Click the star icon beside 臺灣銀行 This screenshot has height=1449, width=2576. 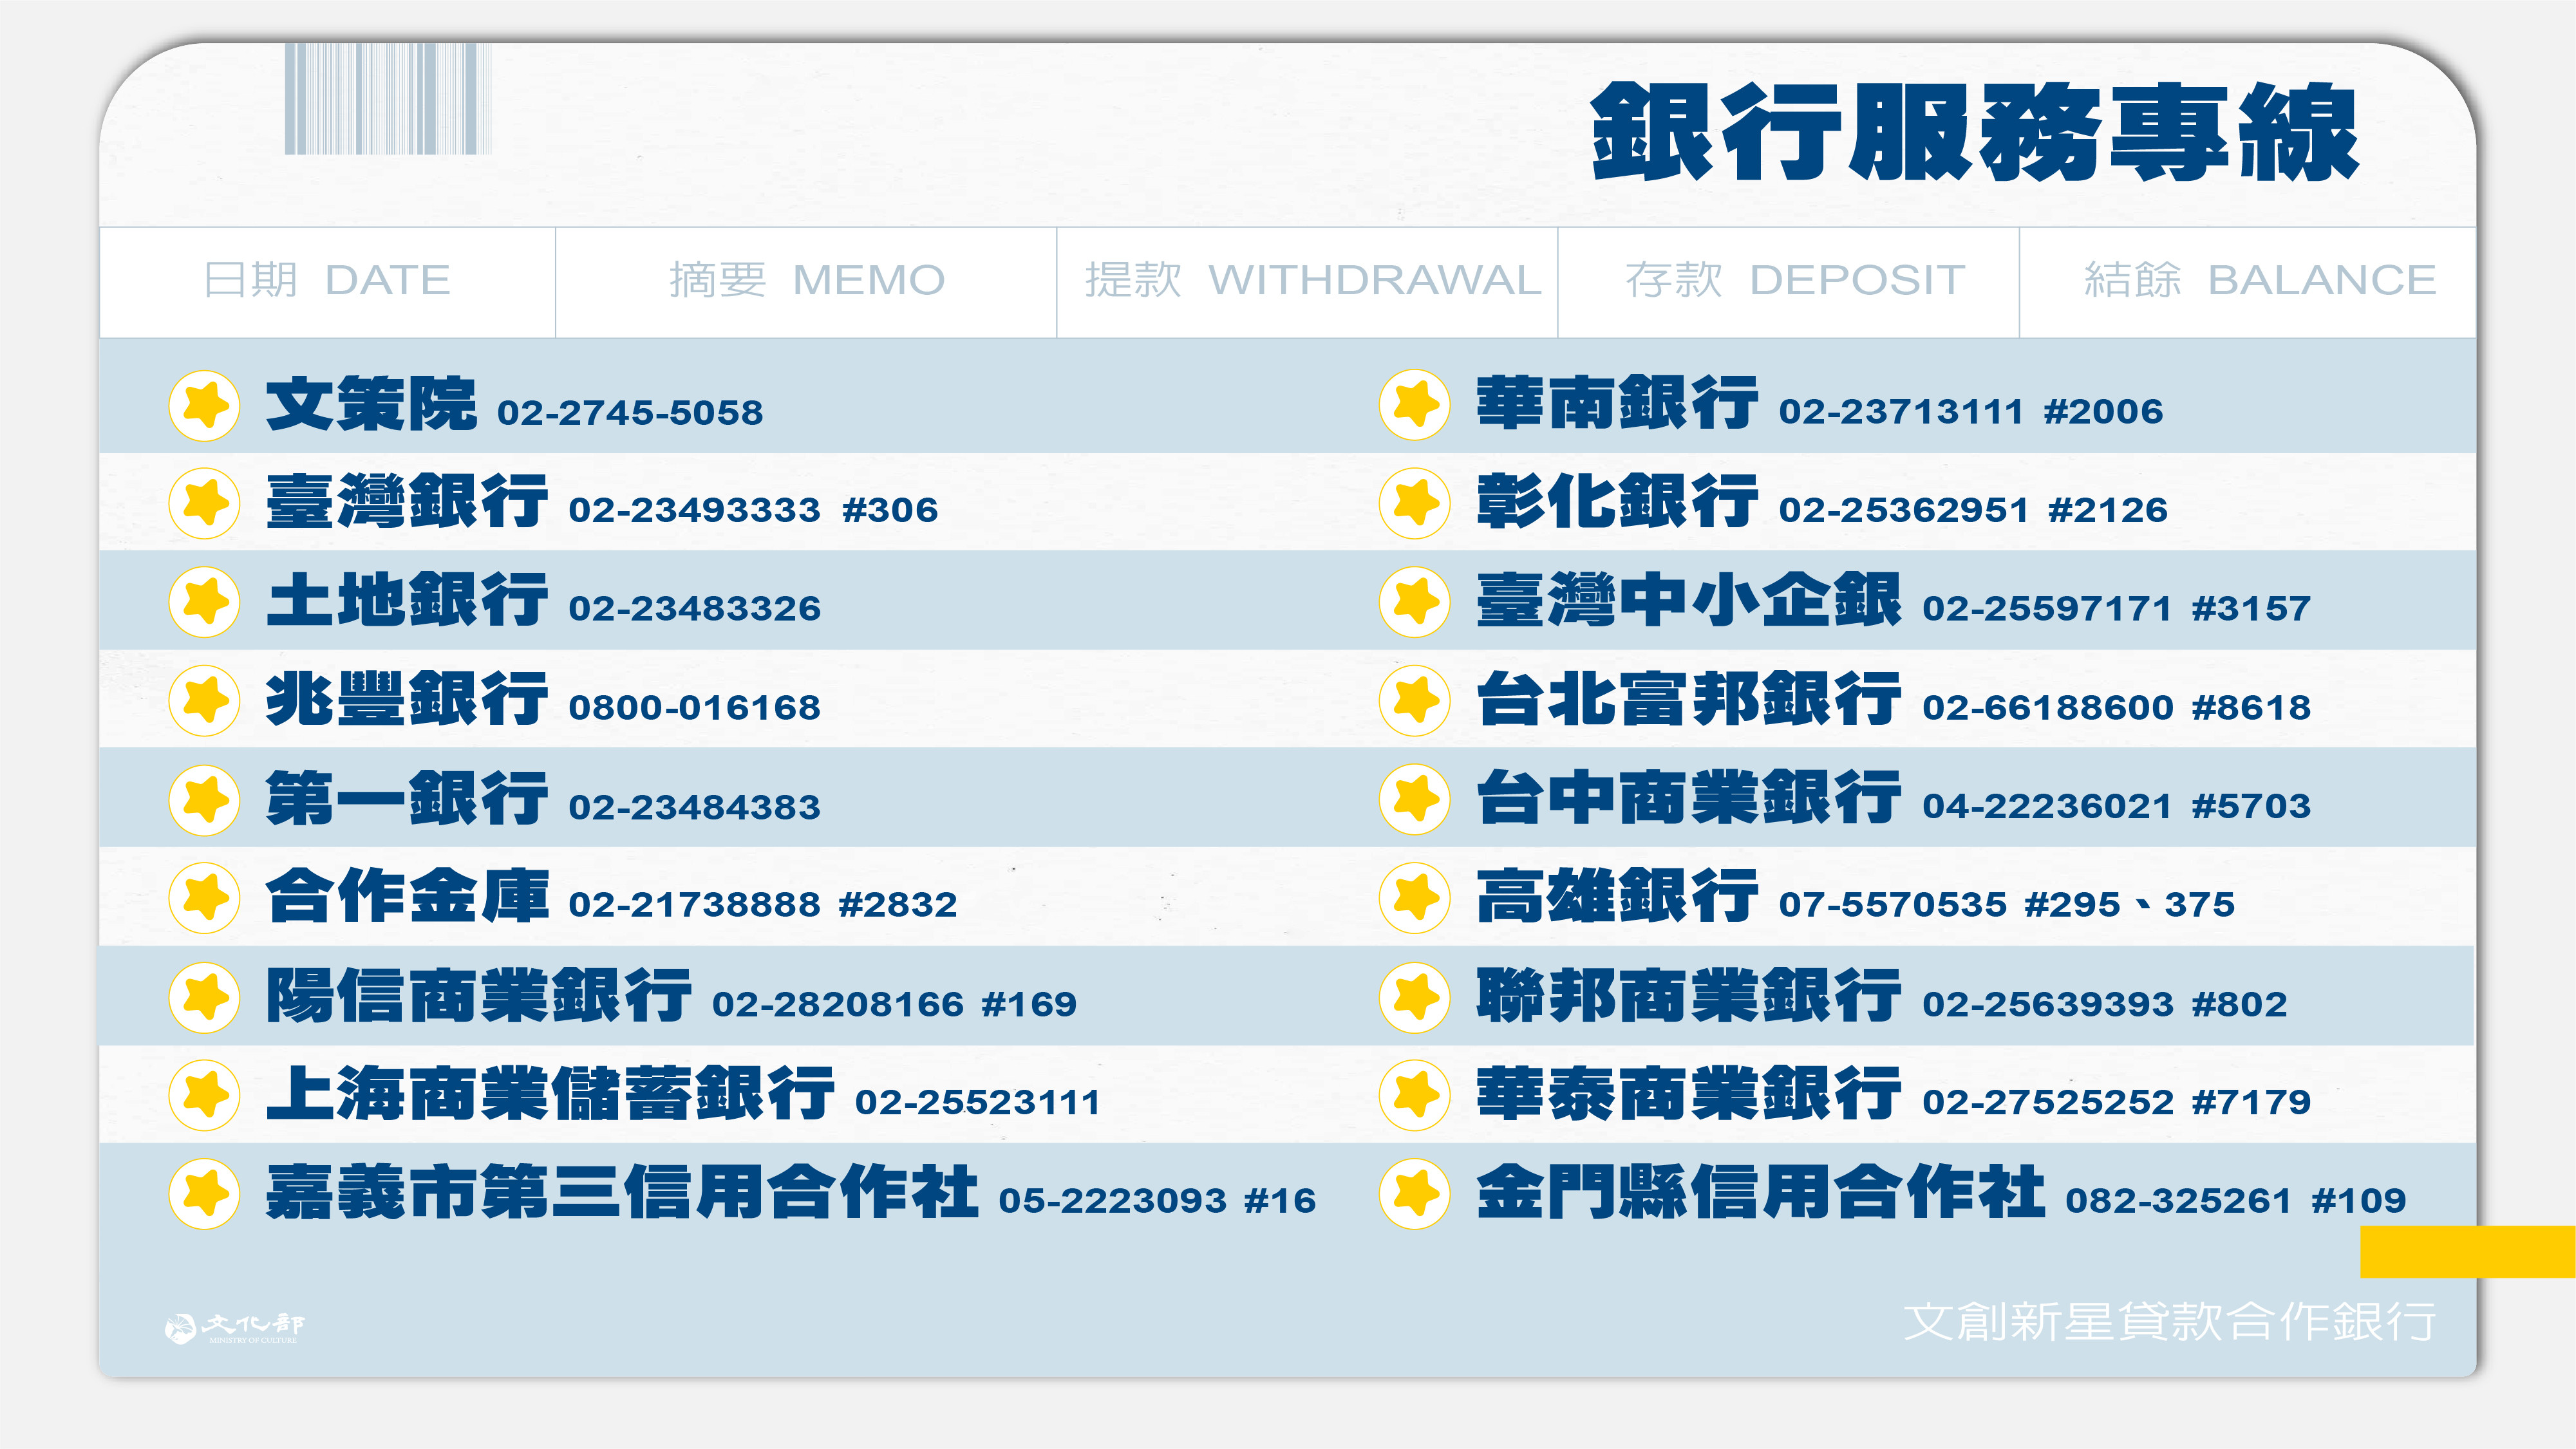tap(205, 503)
